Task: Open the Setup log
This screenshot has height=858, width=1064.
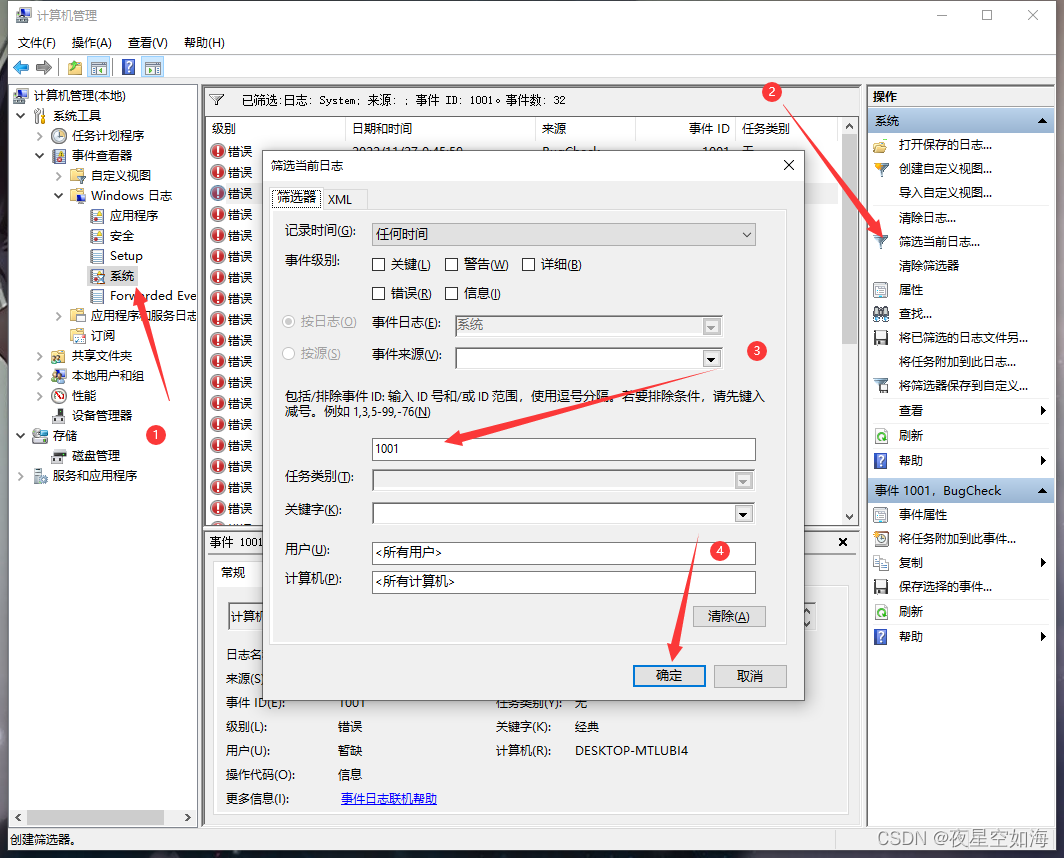Action: pos(126,256)
